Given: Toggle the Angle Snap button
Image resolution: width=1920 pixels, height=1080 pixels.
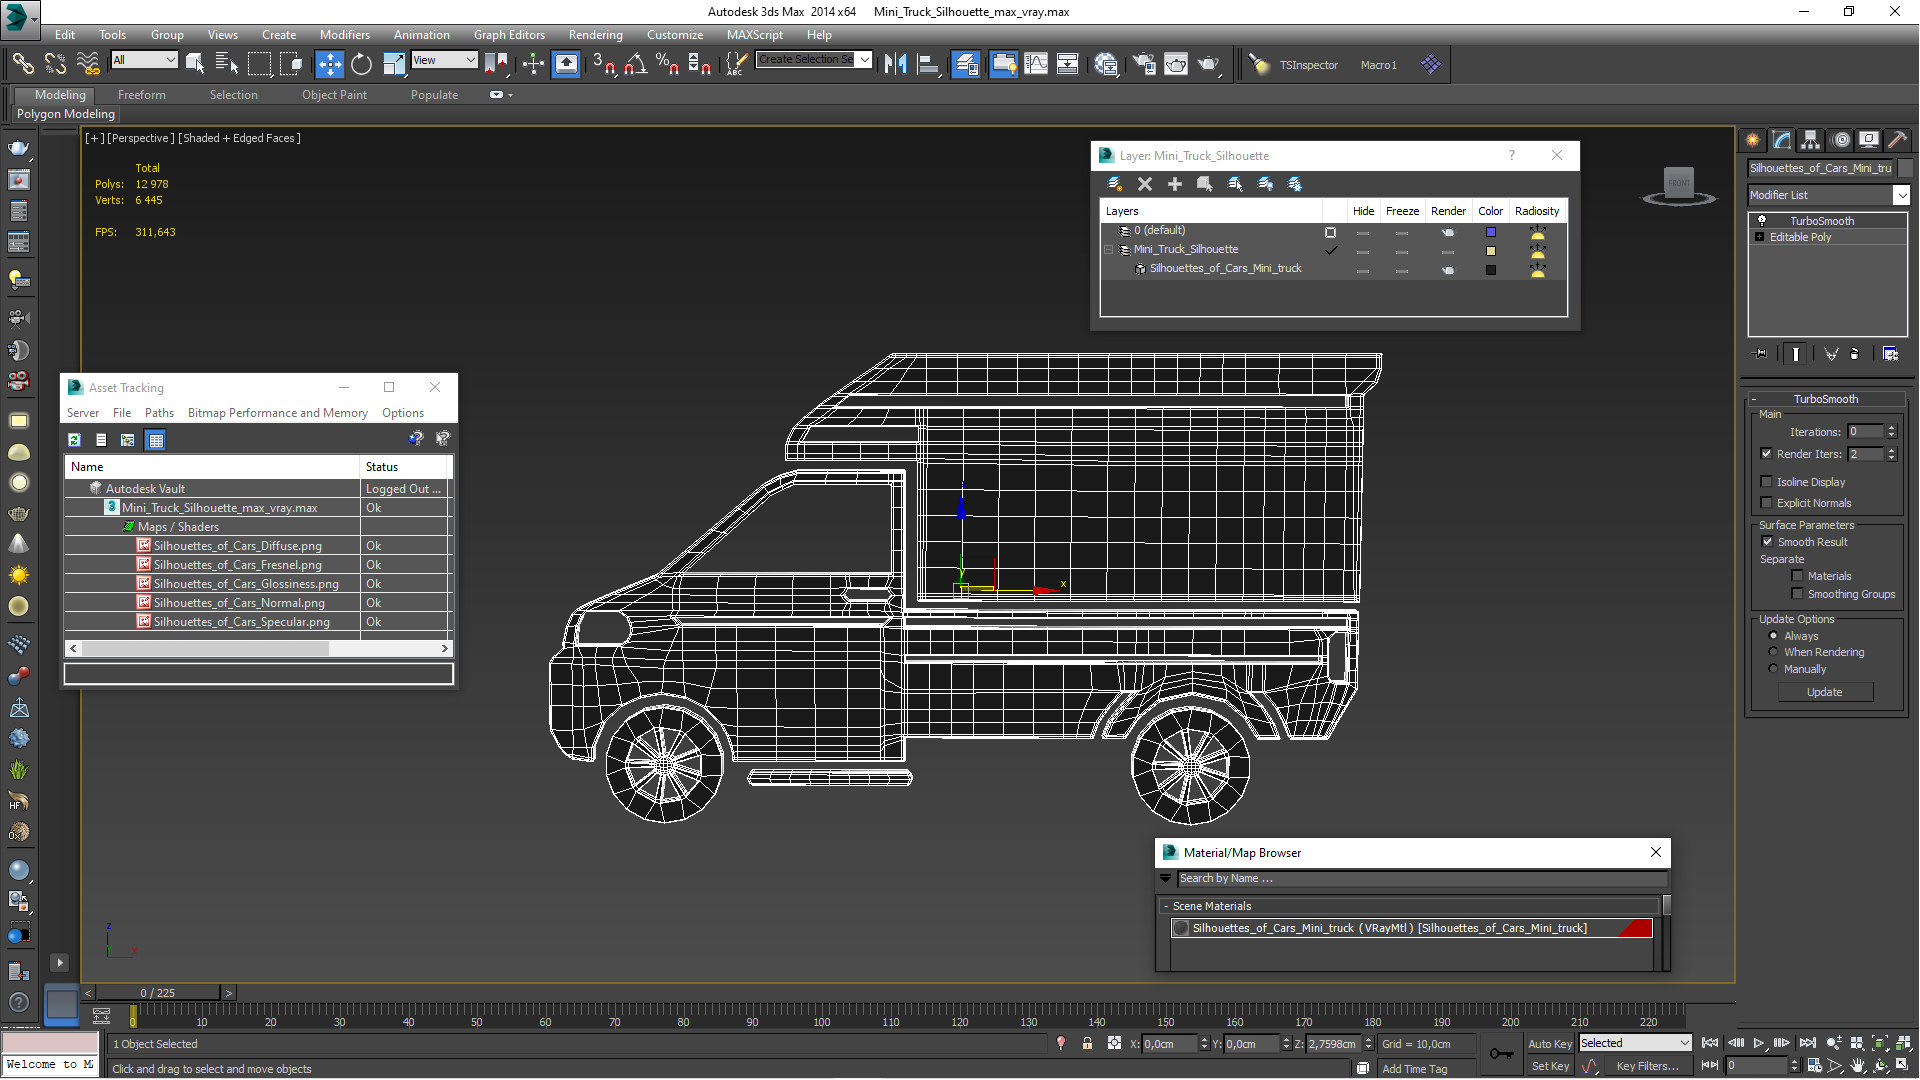Looking at the screenshot, I should coord(635,64).
